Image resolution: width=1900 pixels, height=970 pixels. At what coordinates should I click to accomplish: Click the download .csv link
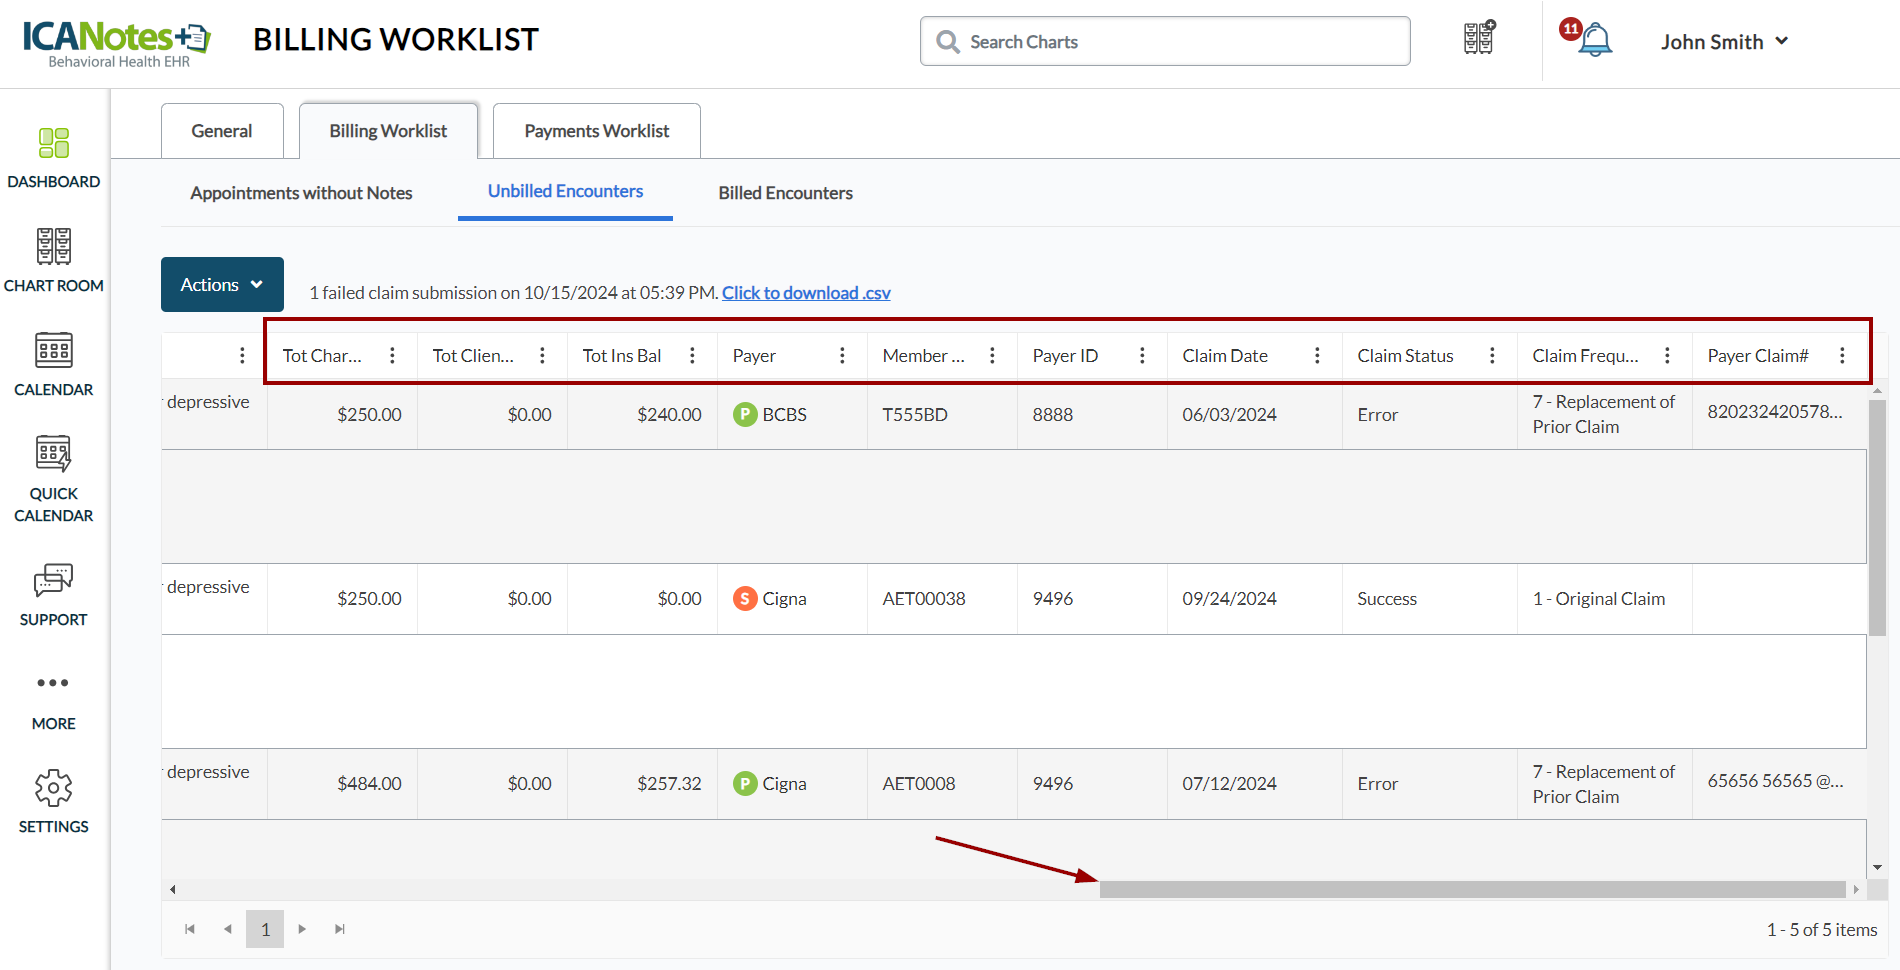(x=806, y=293)
